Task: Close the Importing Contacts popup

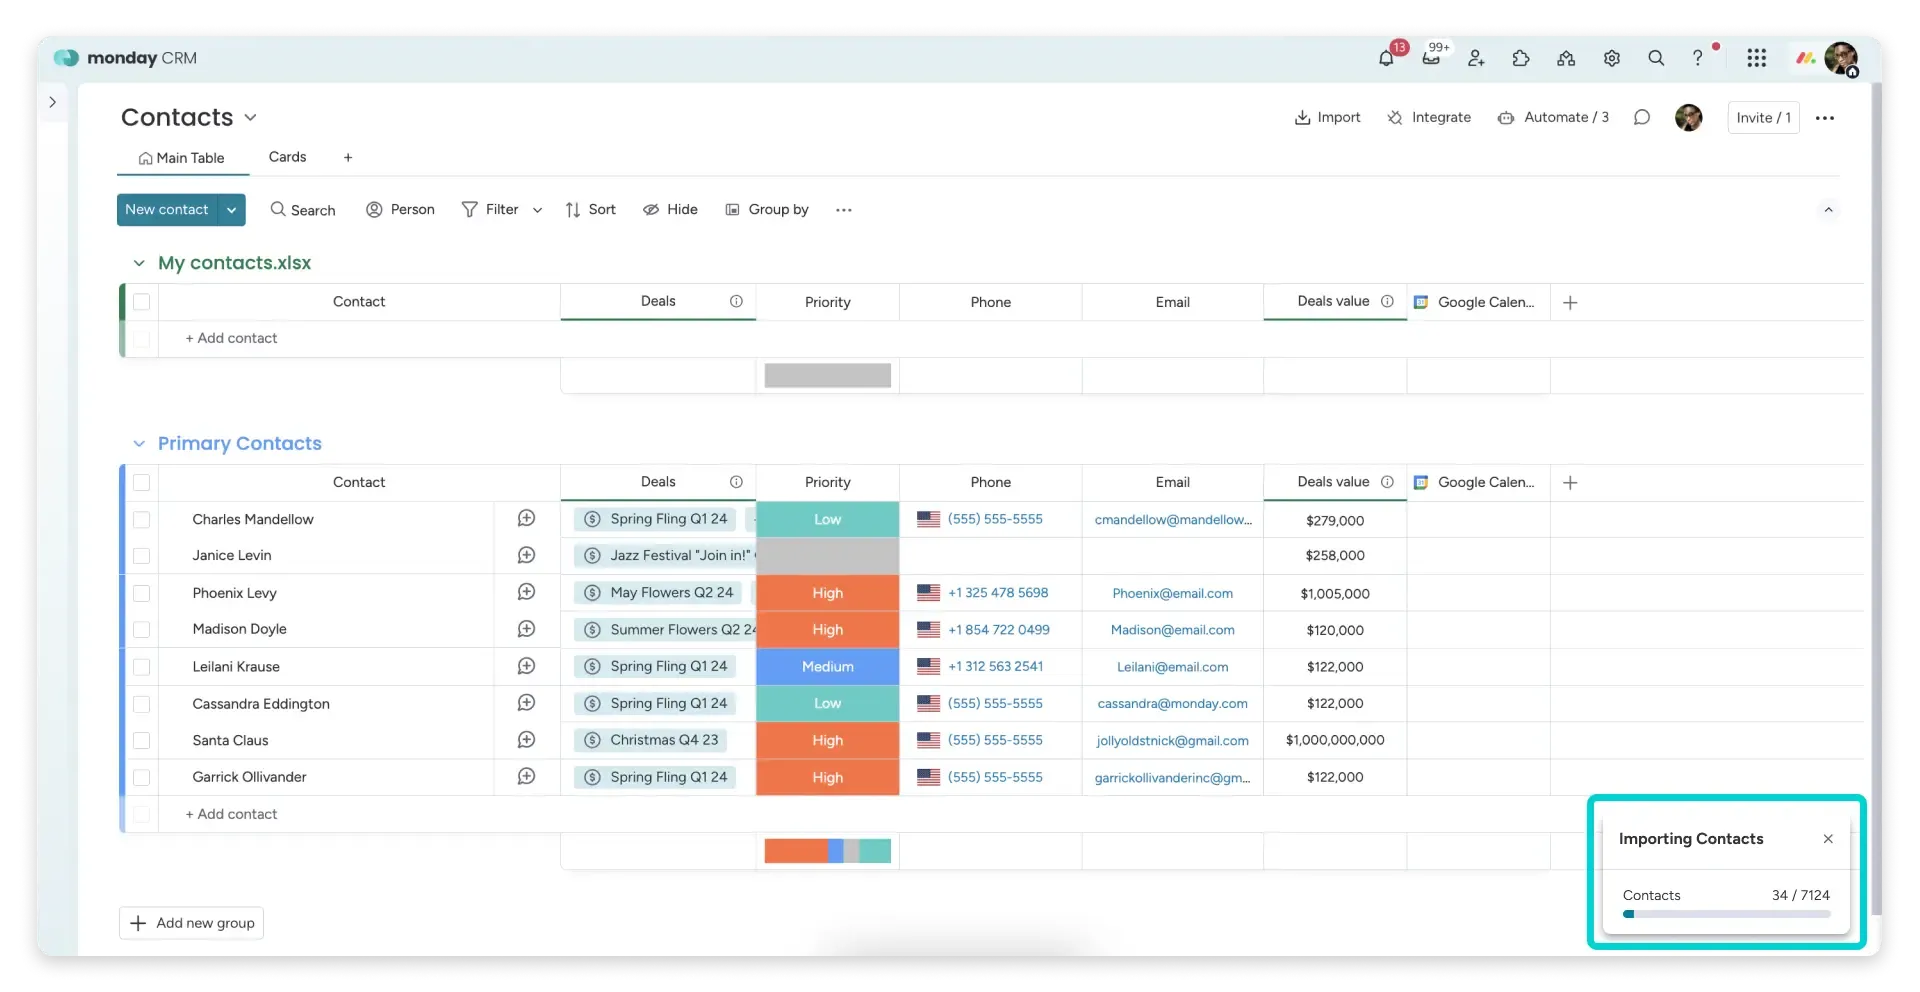Action: click(x=1827, y=839)
